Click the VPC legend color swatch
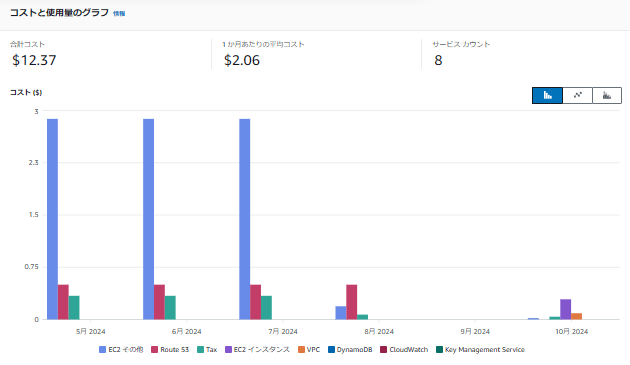The height and width of the screenshot is (365, 630). 301,350
